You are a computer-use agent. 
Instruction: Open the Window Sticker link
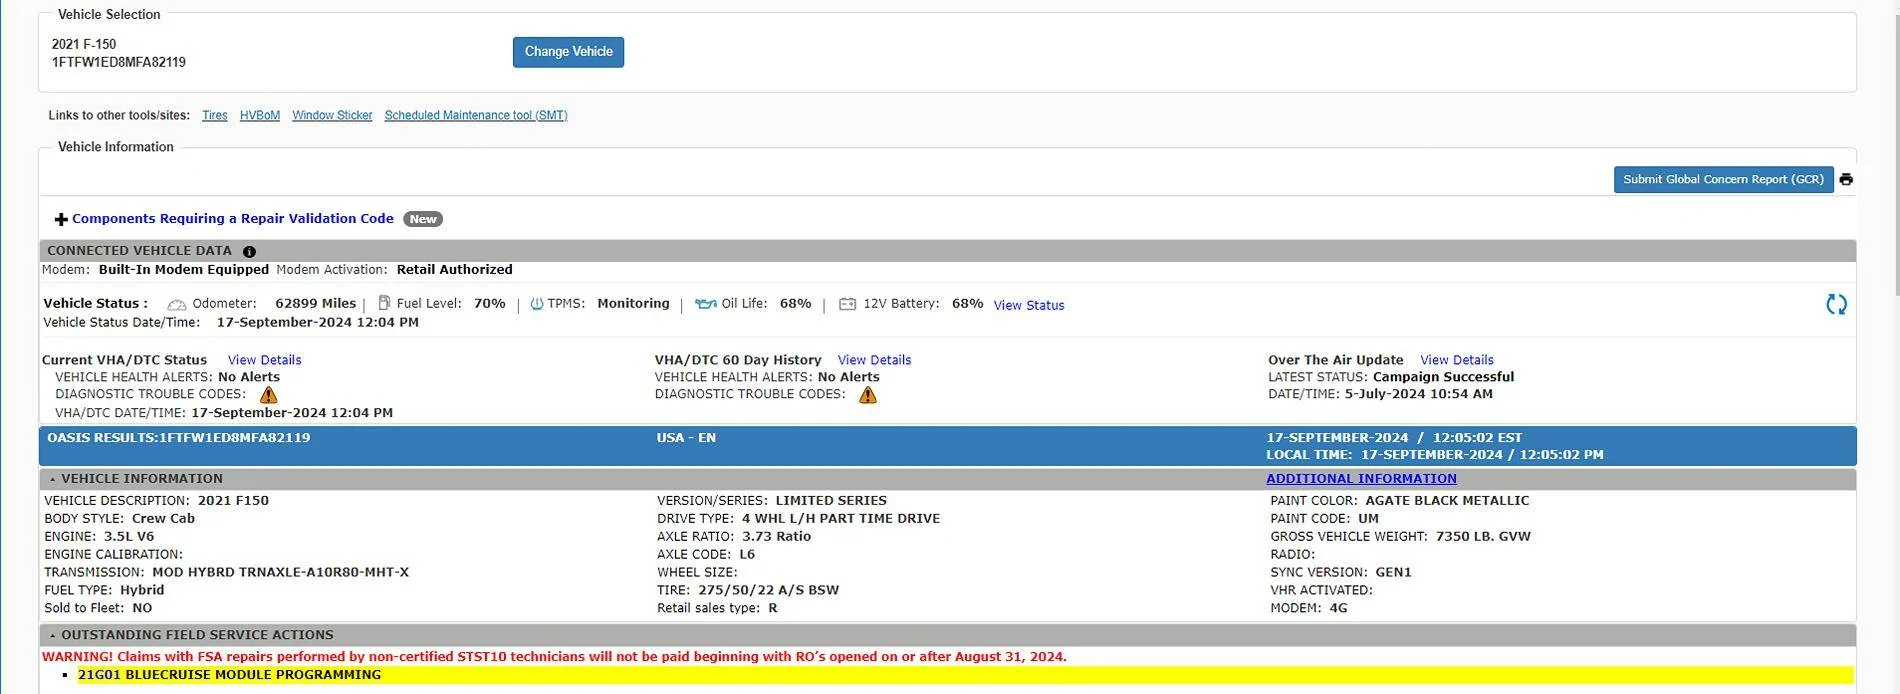click(332, 116)
